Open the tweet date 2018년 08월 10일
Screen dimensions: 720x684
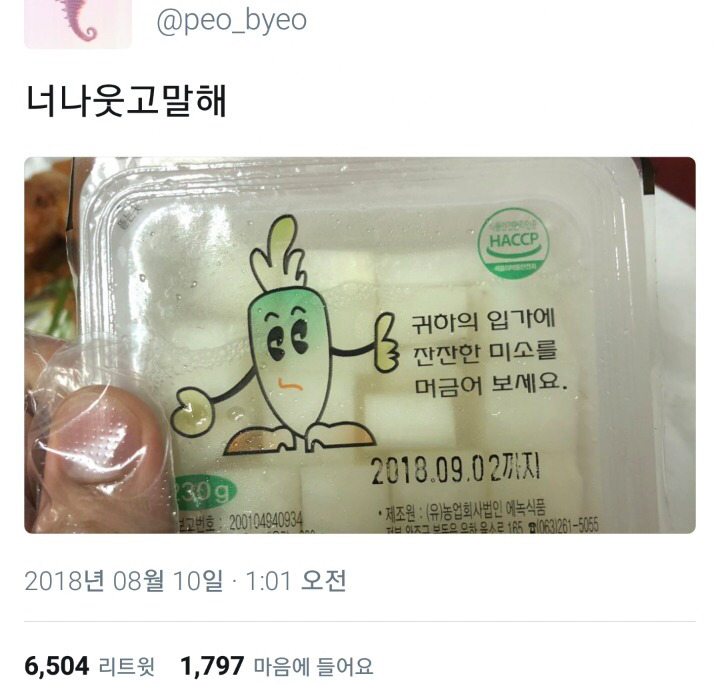click(124, 581)
